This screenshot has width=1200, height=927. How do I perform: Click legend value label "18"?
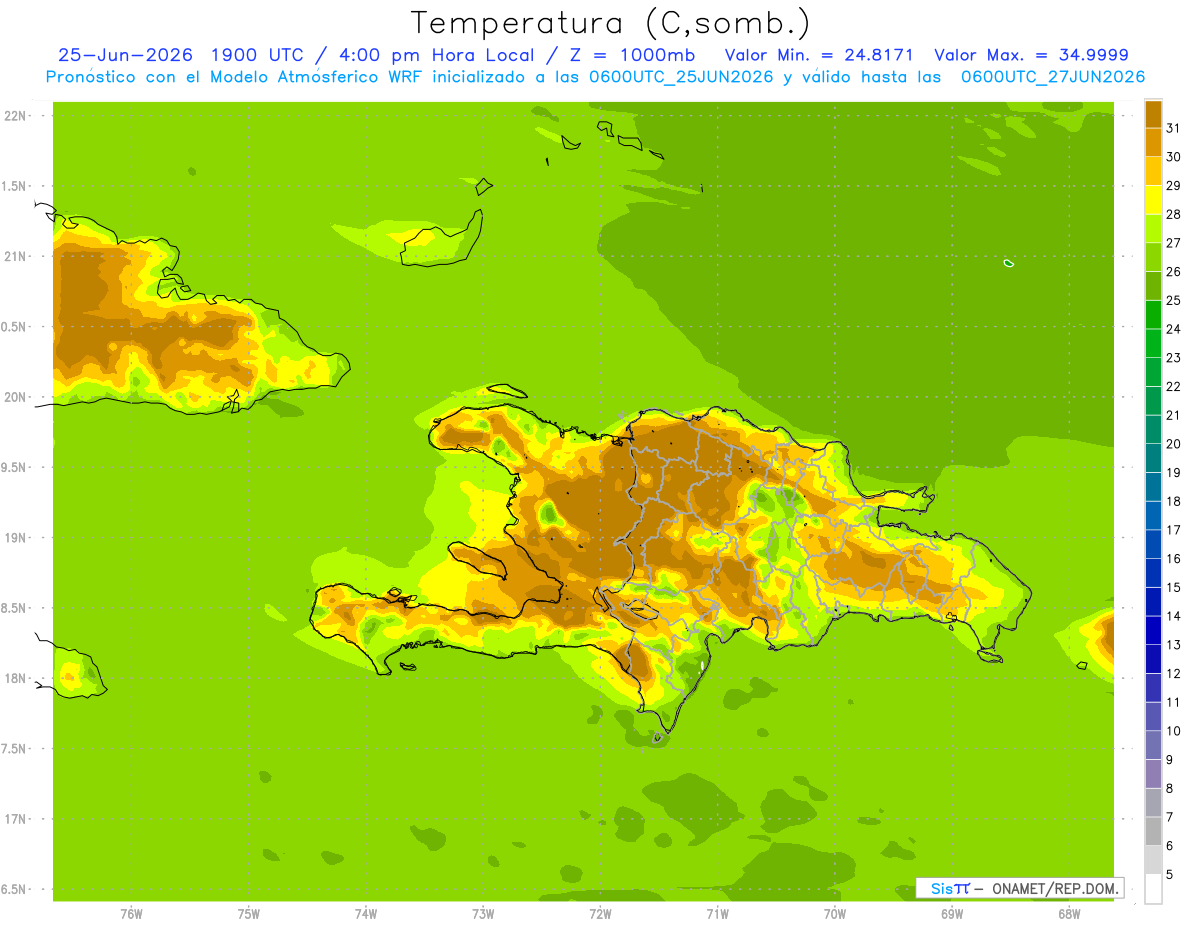coord(1174,501)
